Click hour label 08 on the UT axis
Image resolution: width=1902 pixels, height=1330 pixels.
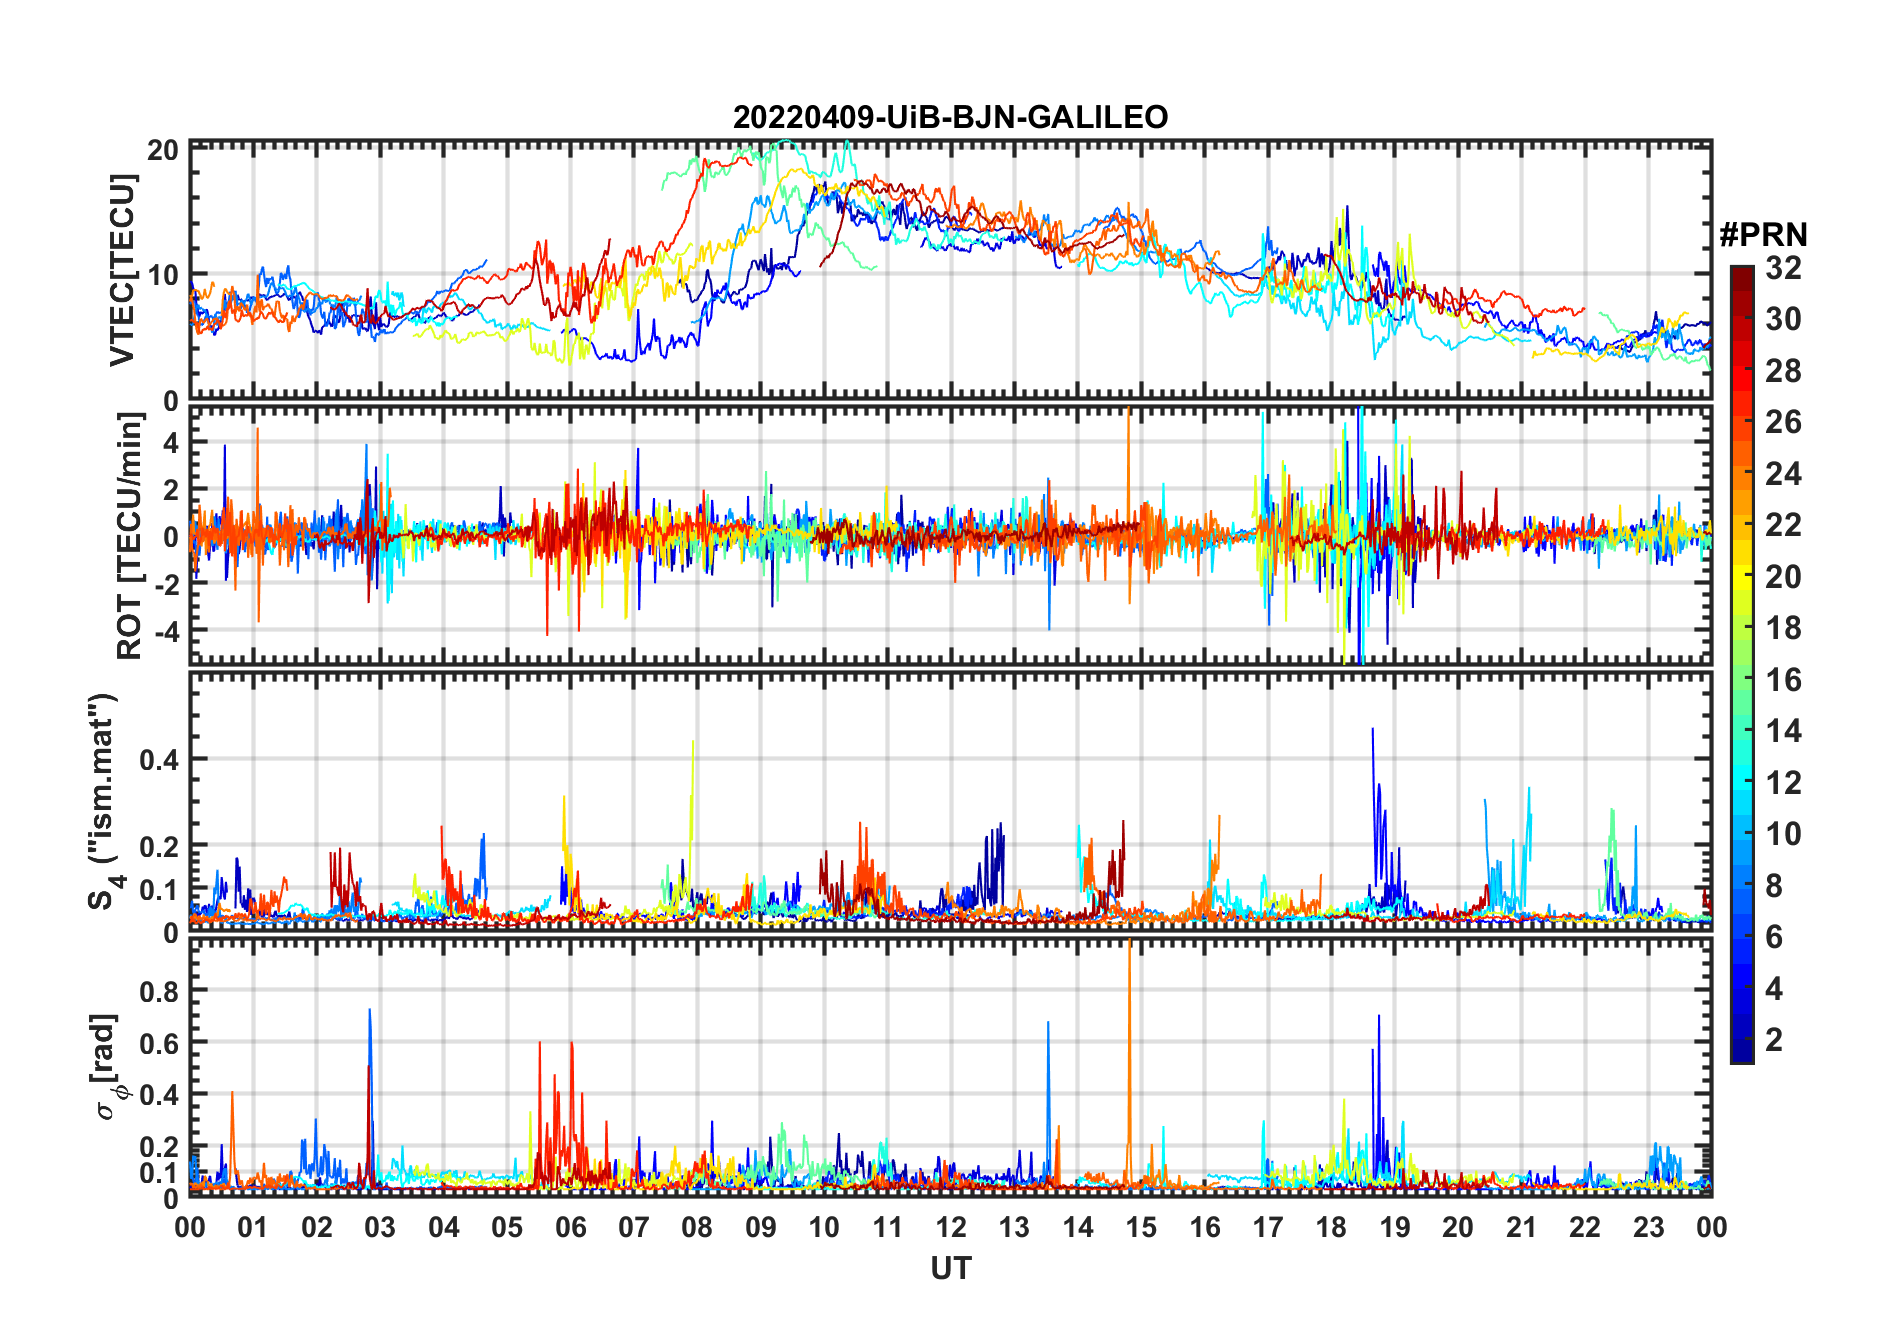(x=697, y=1227)
